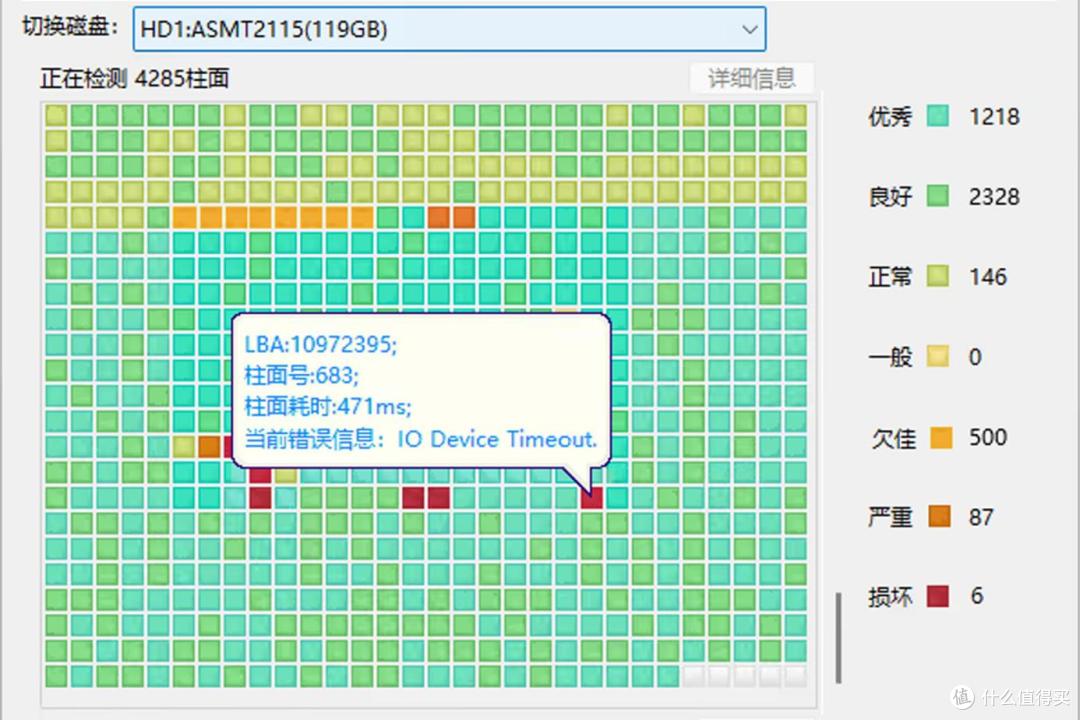
Task: Select the 柱面耗时:471ms tooltip line
Action: (x=328, y=407)
